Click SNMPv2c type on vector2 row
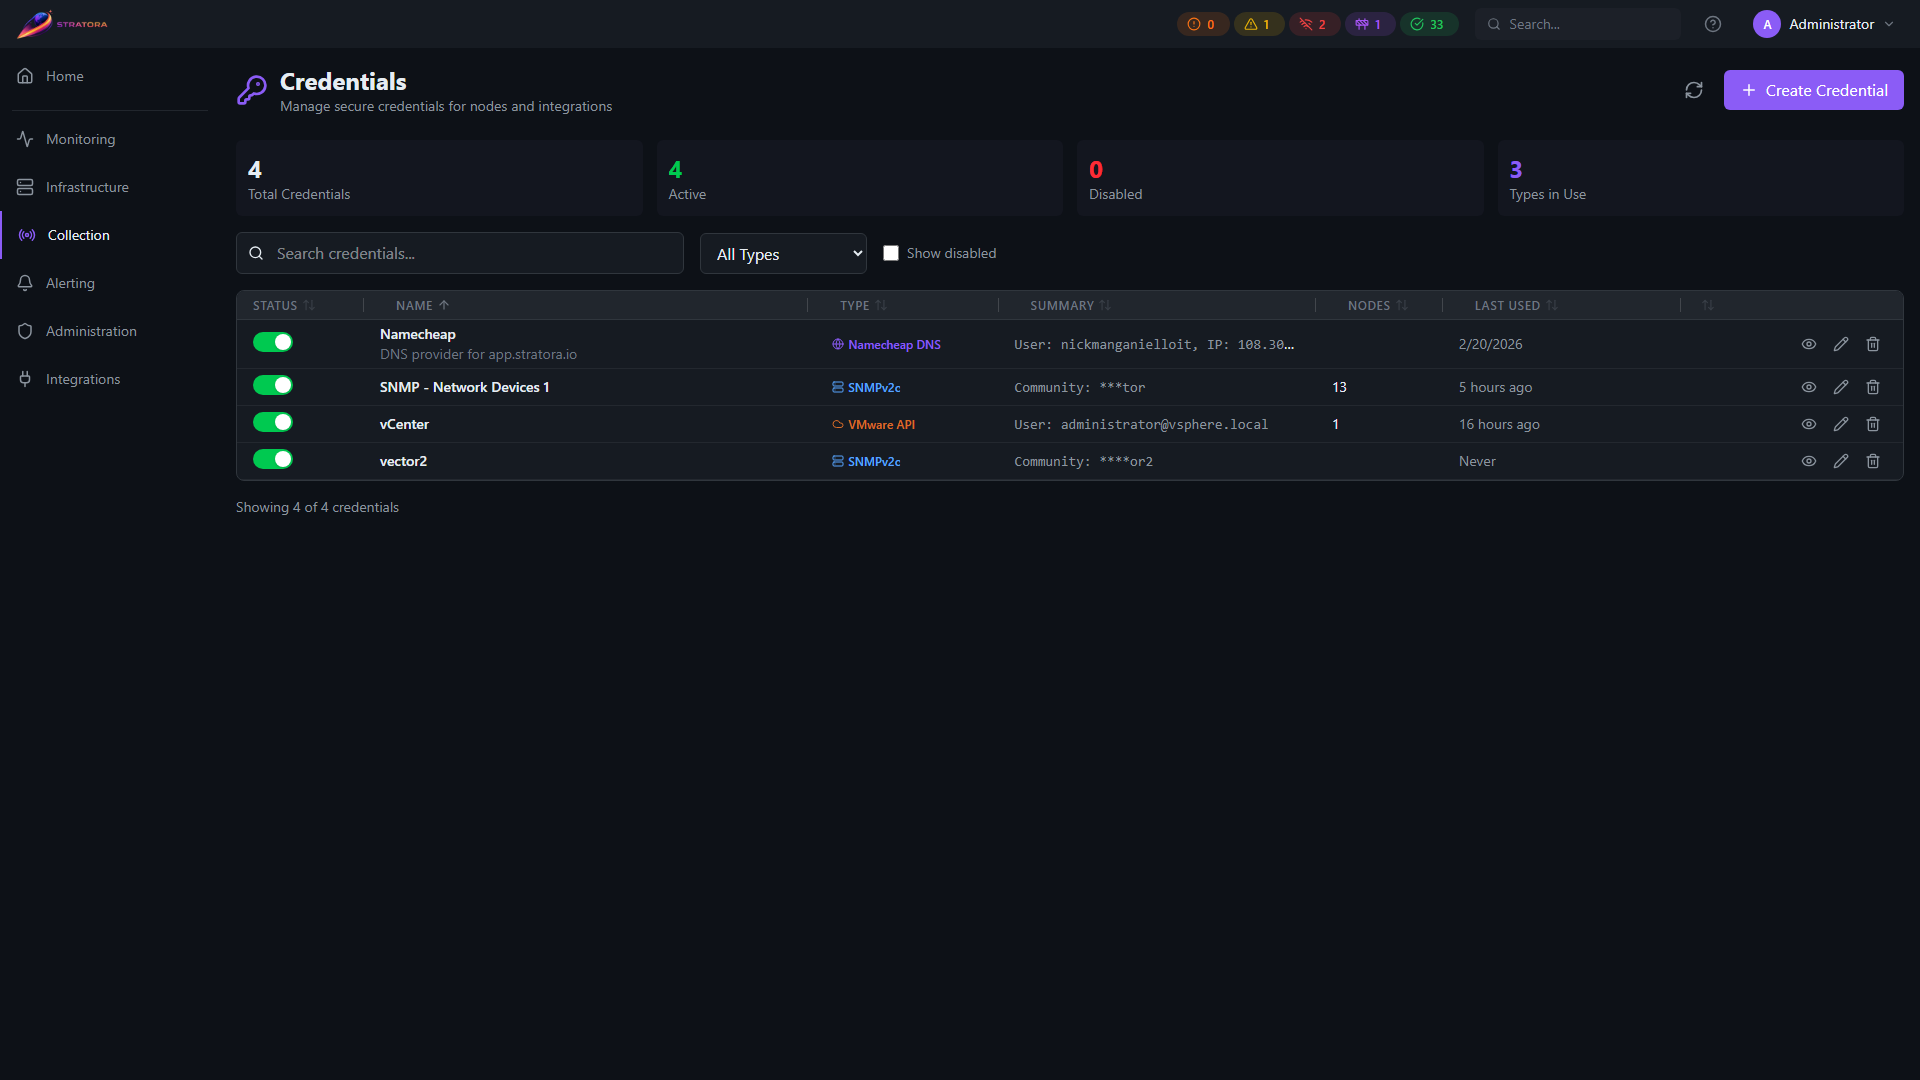The height and width of the screenshot is (1080, 1920). coord(866,461)
